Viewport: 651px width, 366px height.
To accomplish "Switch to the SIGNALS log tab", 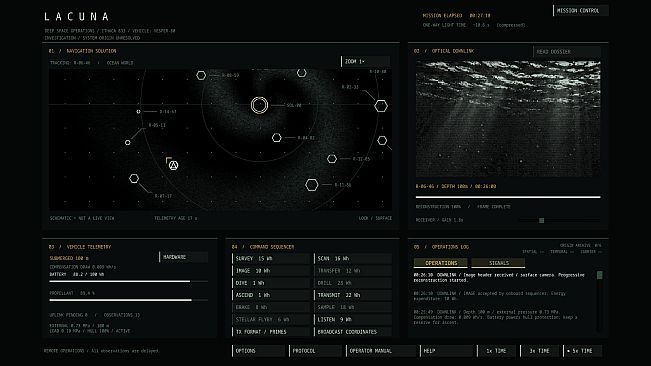I will (498, 263).
